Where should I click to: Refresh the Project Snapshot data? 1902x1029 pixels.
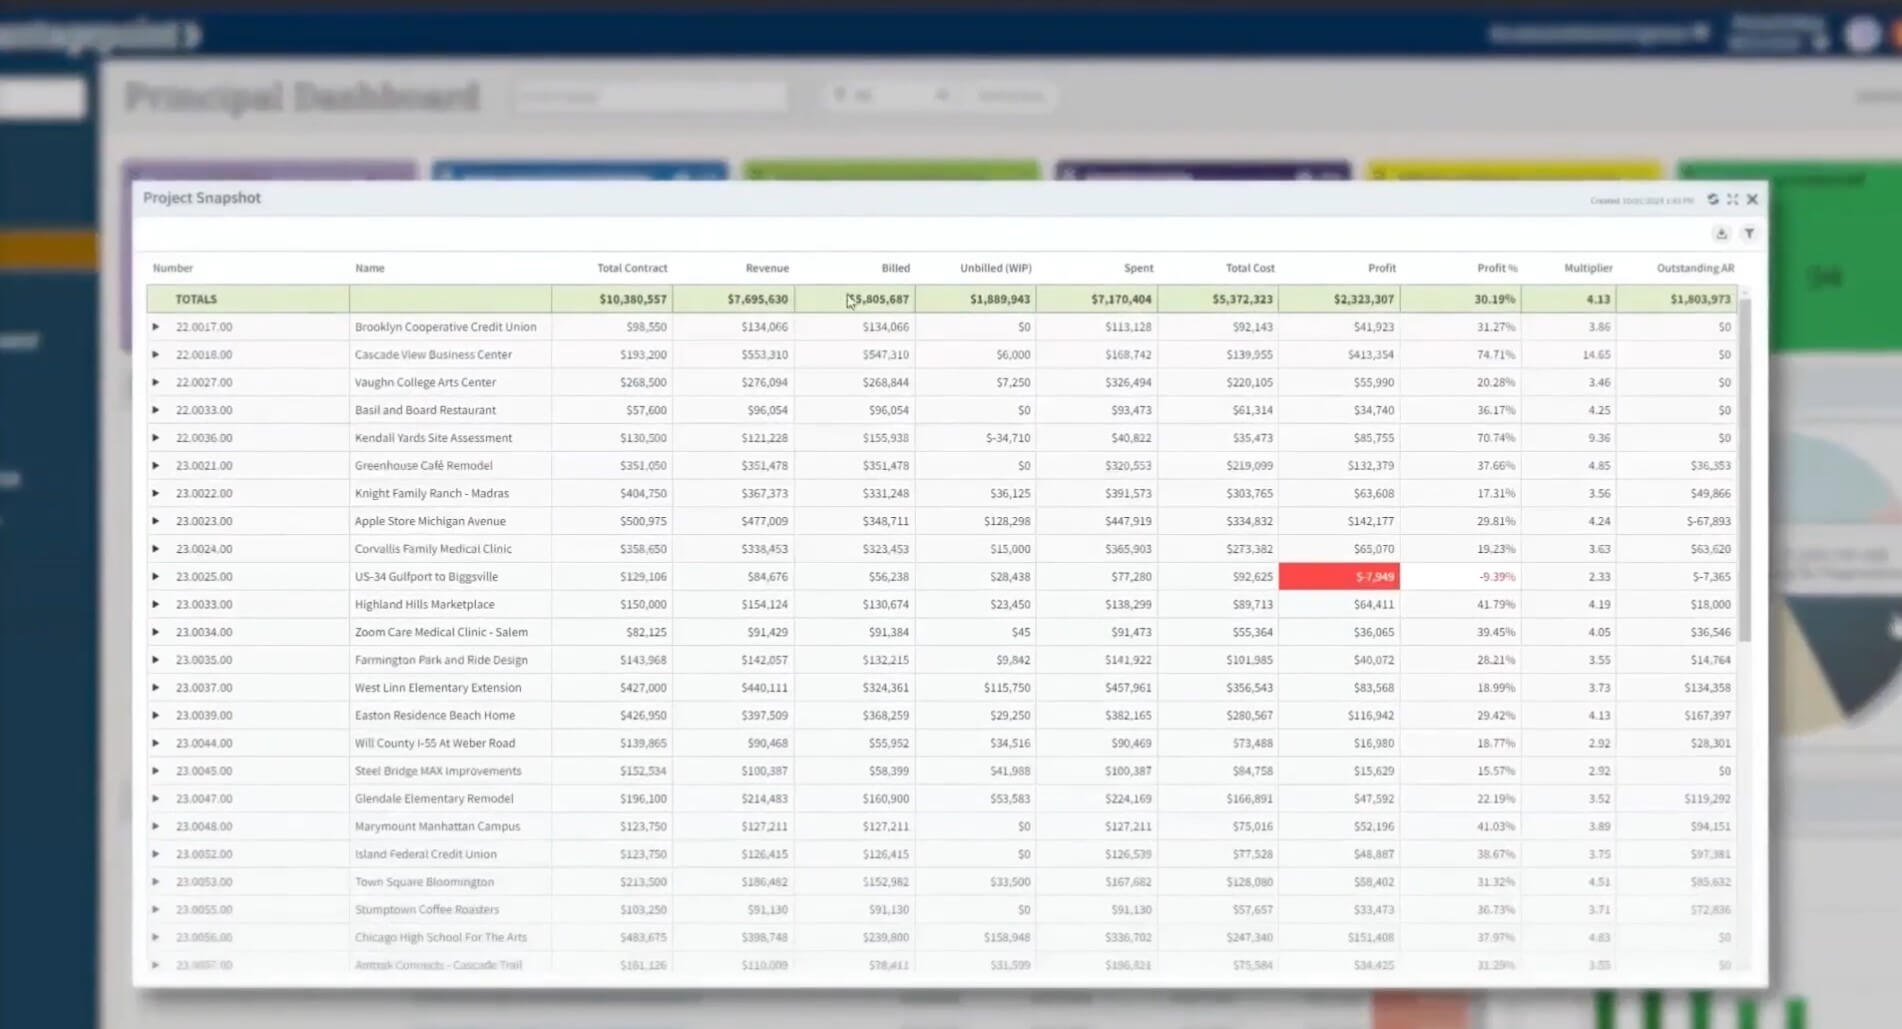(1713, 199)
